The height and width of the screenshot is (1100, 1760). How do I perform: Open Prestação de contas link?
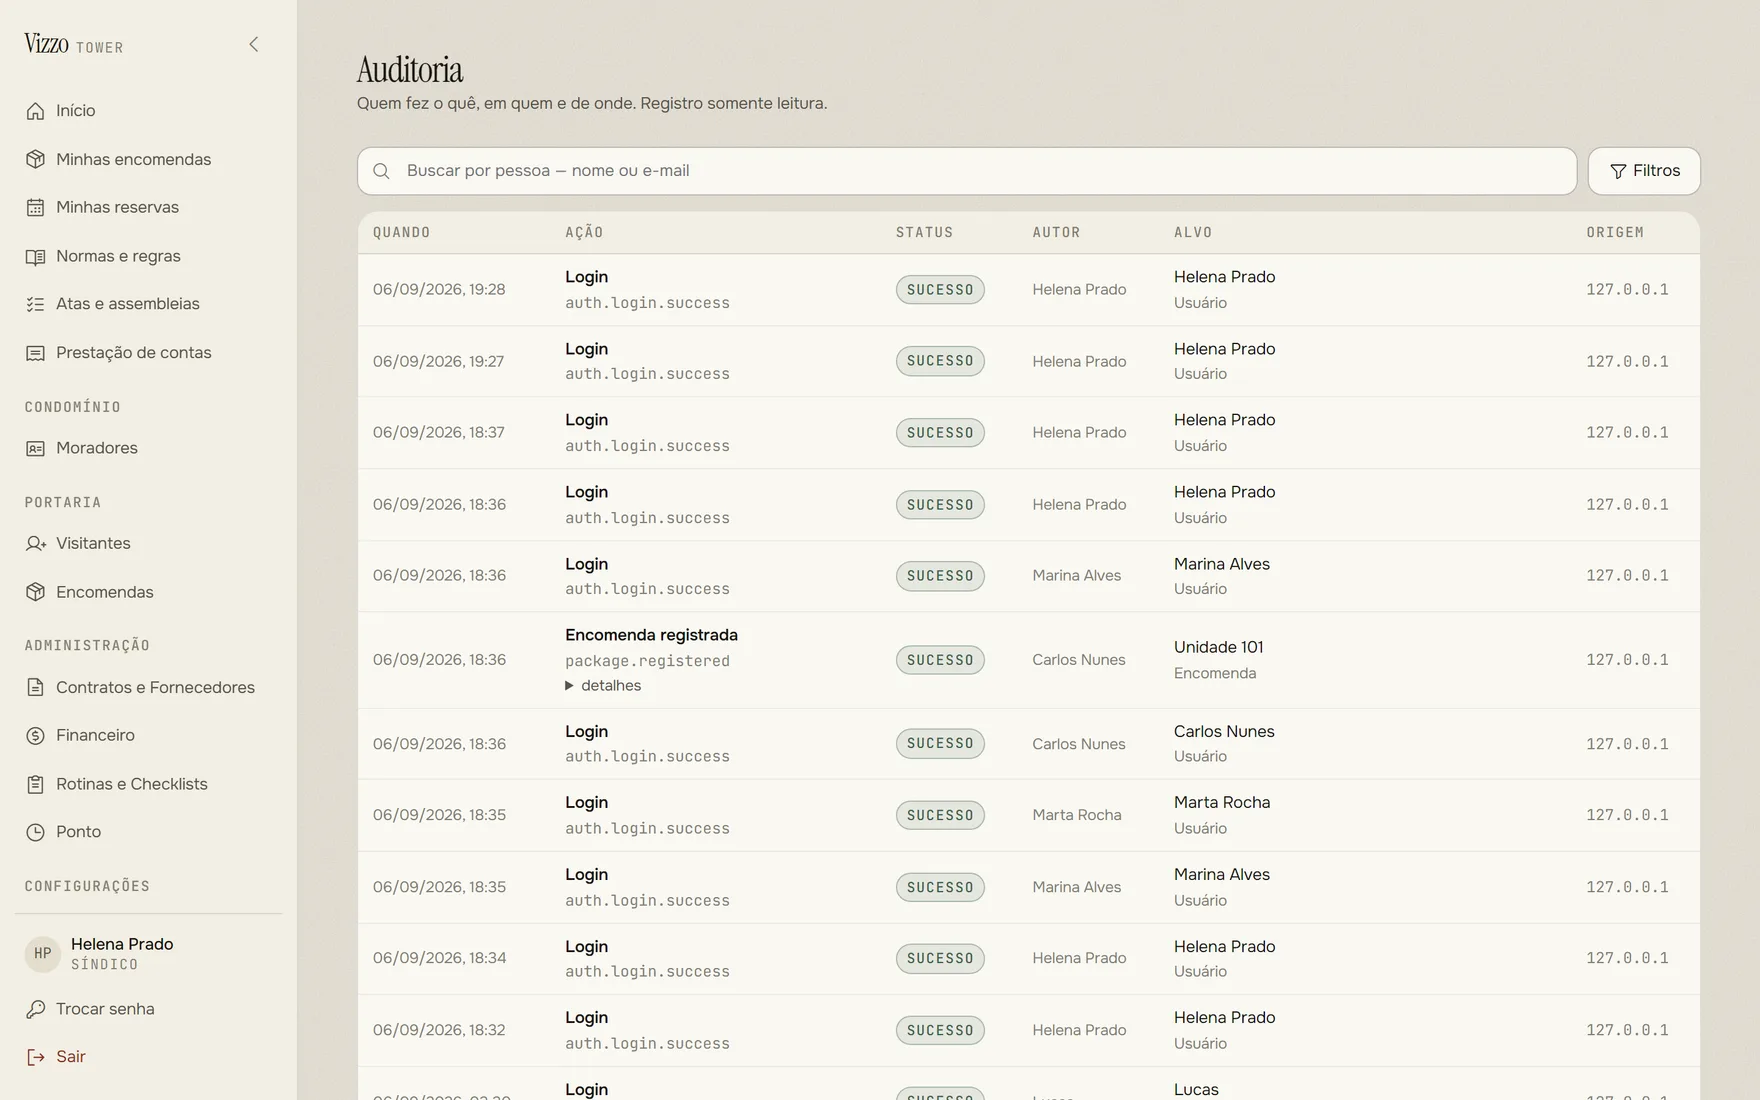tap(133, 353)
